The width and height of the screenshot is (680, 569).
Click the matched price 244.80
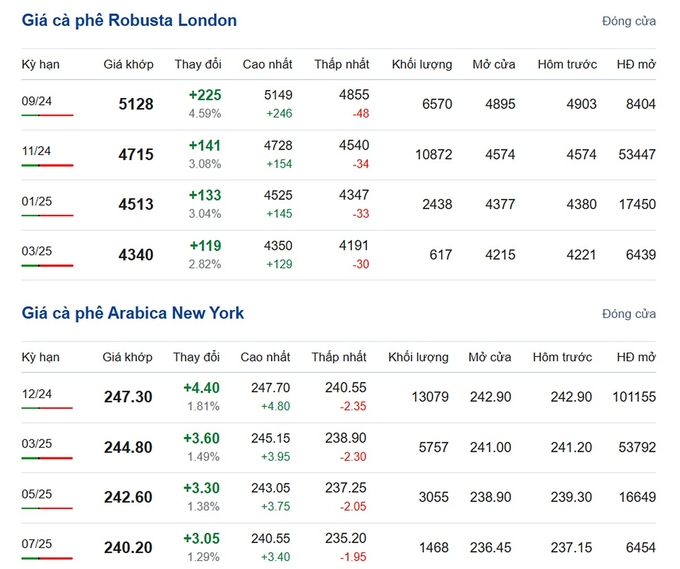tap(128, 447)
